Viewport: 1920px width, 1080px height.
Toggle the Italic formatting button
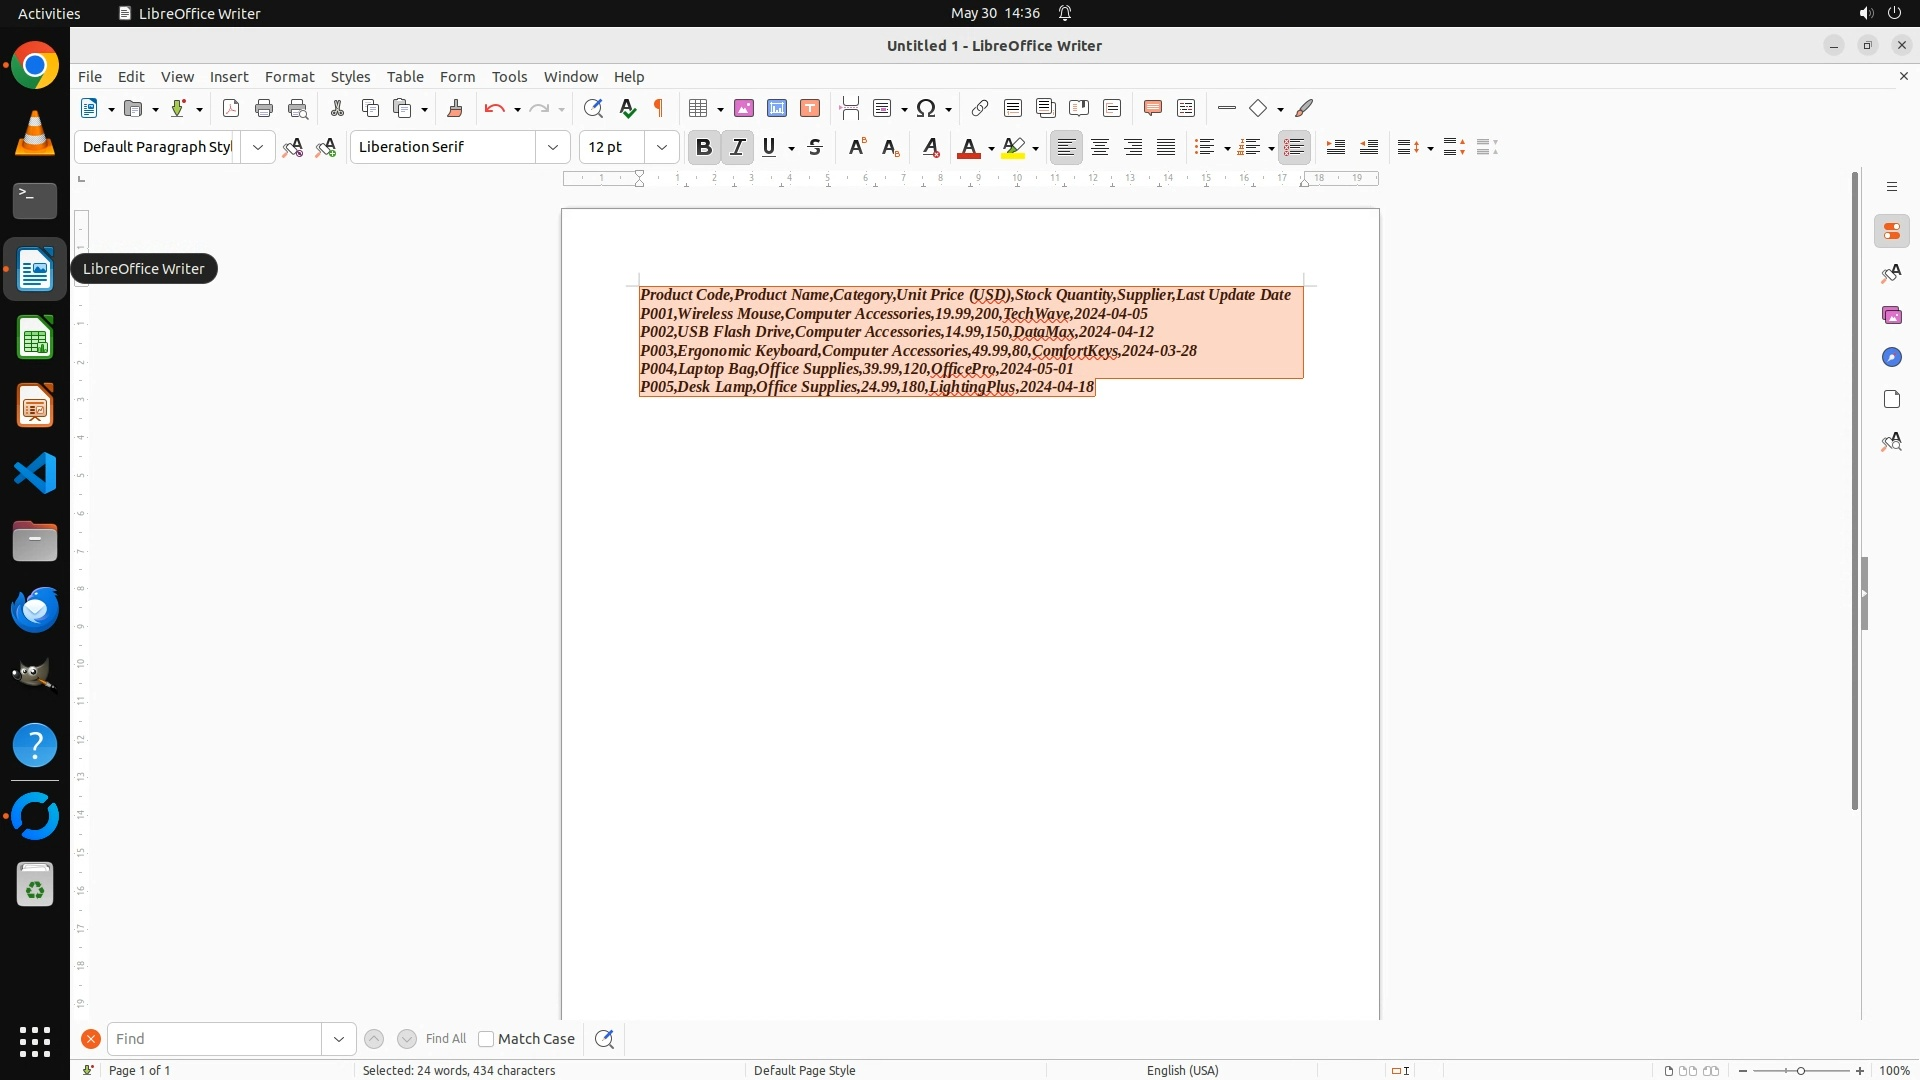(x=738, y=147)
